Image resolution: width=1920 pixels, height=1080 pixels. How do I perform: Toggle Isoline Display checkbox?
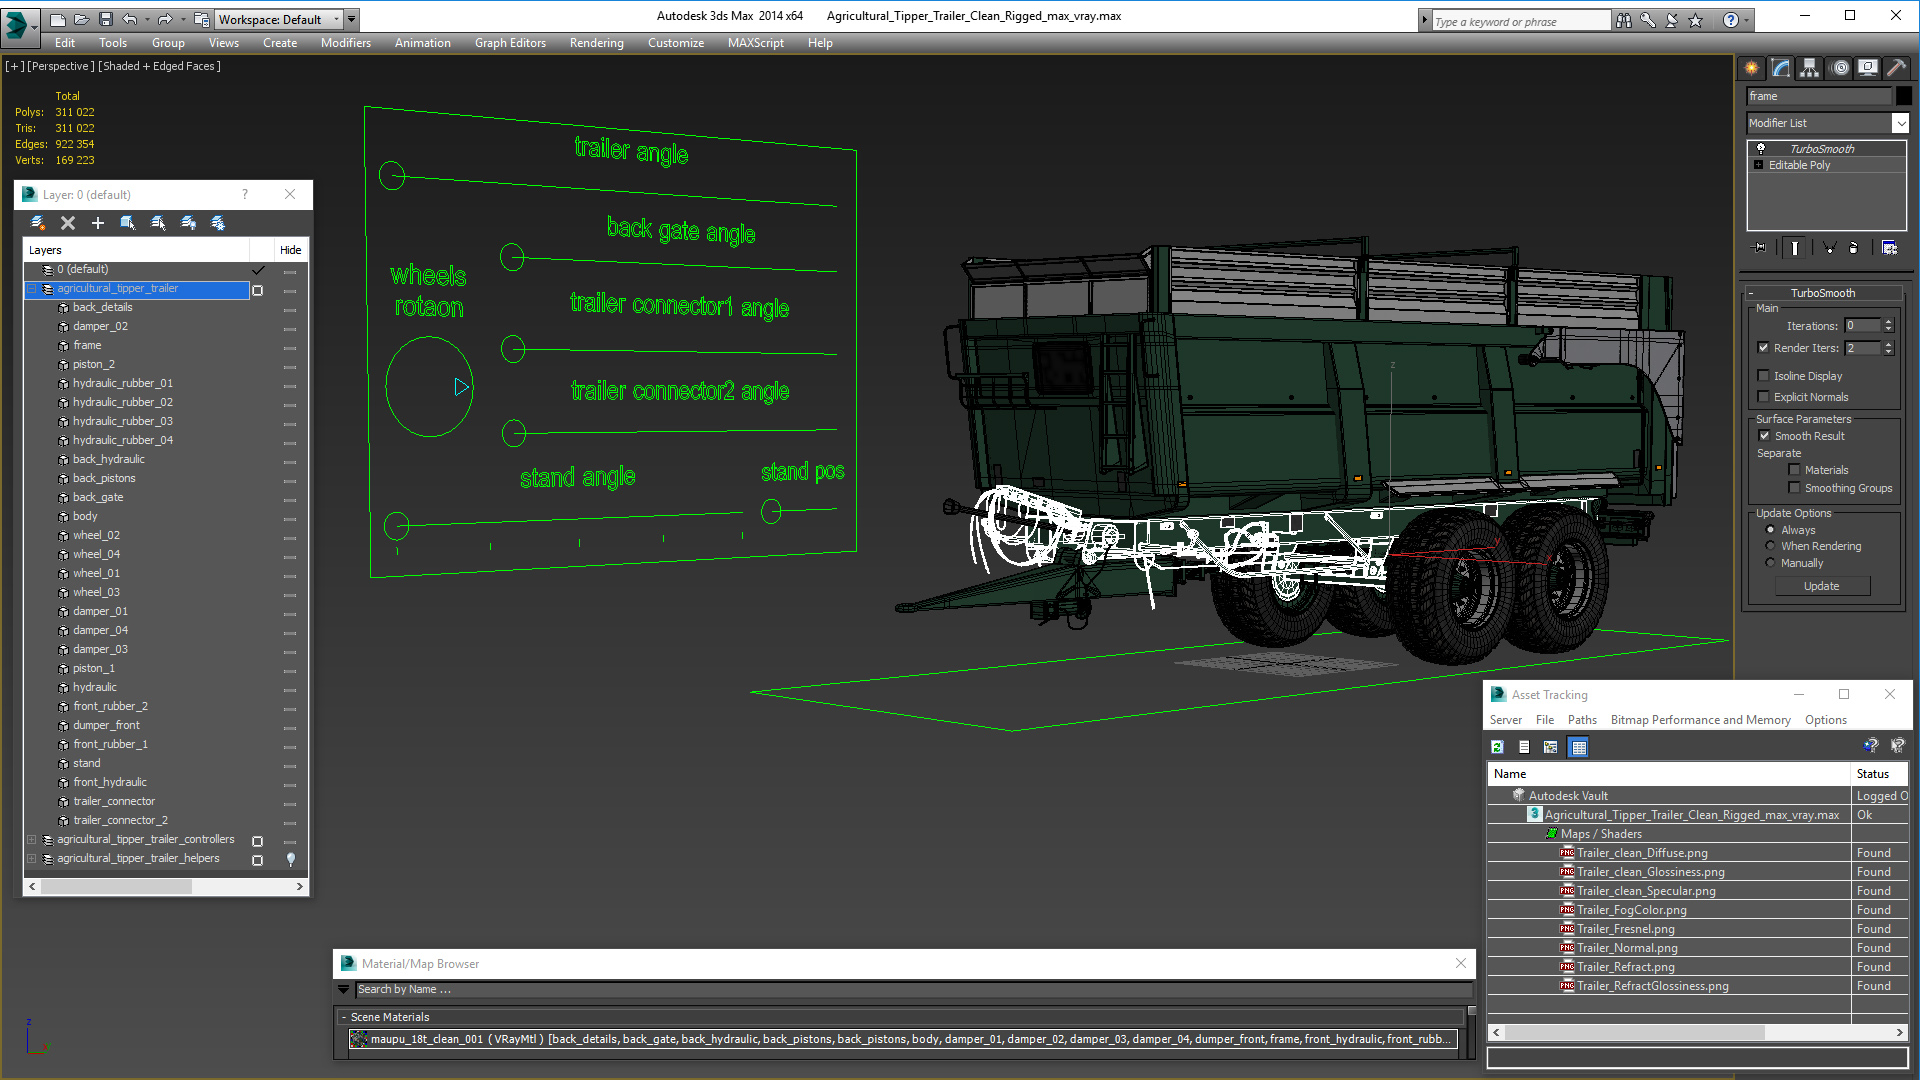point(1763,376)
